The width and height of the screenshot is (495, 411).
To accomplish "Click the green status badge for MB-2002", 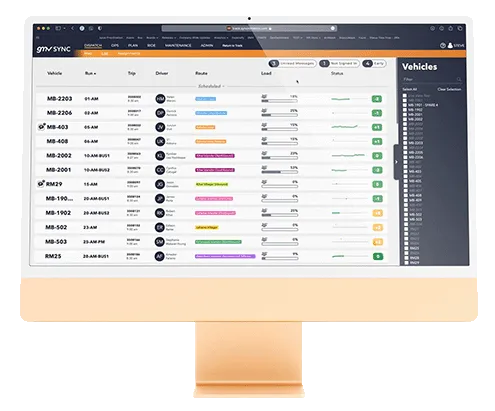I will [x=377, y=156].
